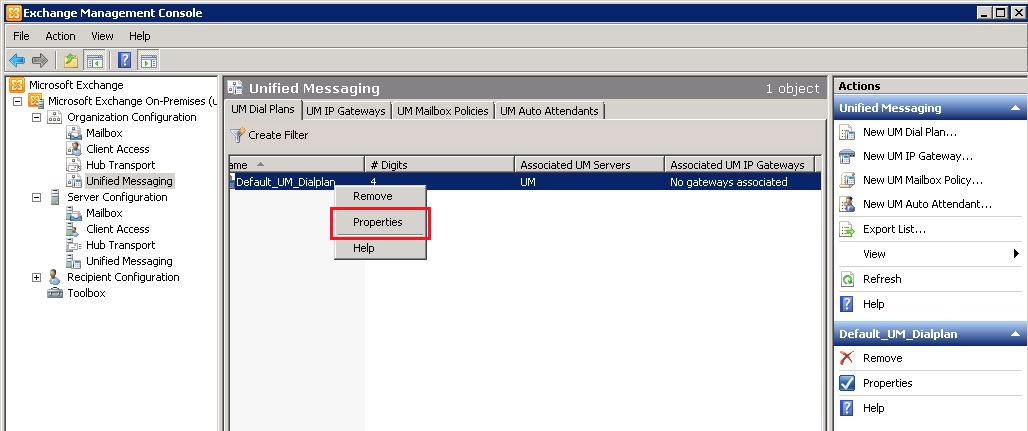Click the Associated UM IP Gateways column header

tap(739, 165)
